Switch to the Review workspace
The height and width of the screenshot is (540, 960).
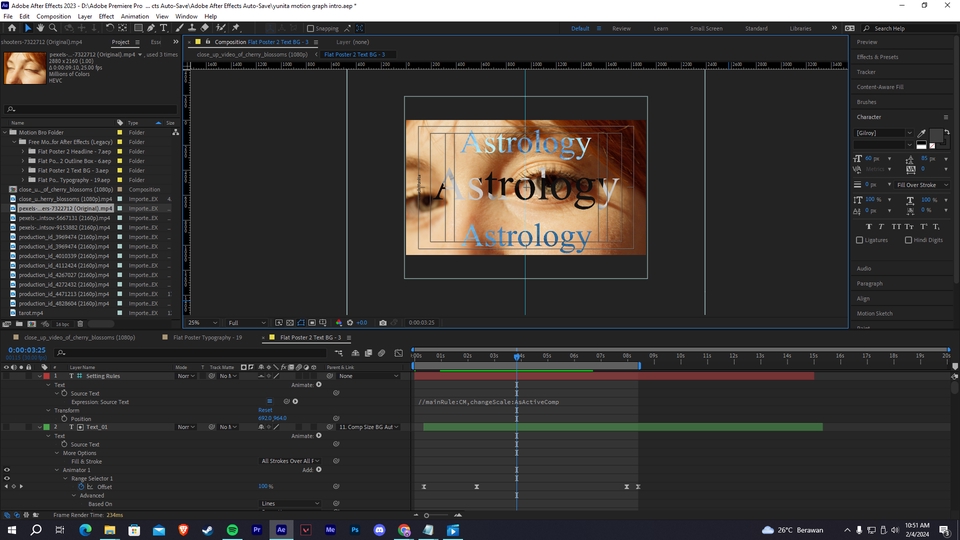621,28
